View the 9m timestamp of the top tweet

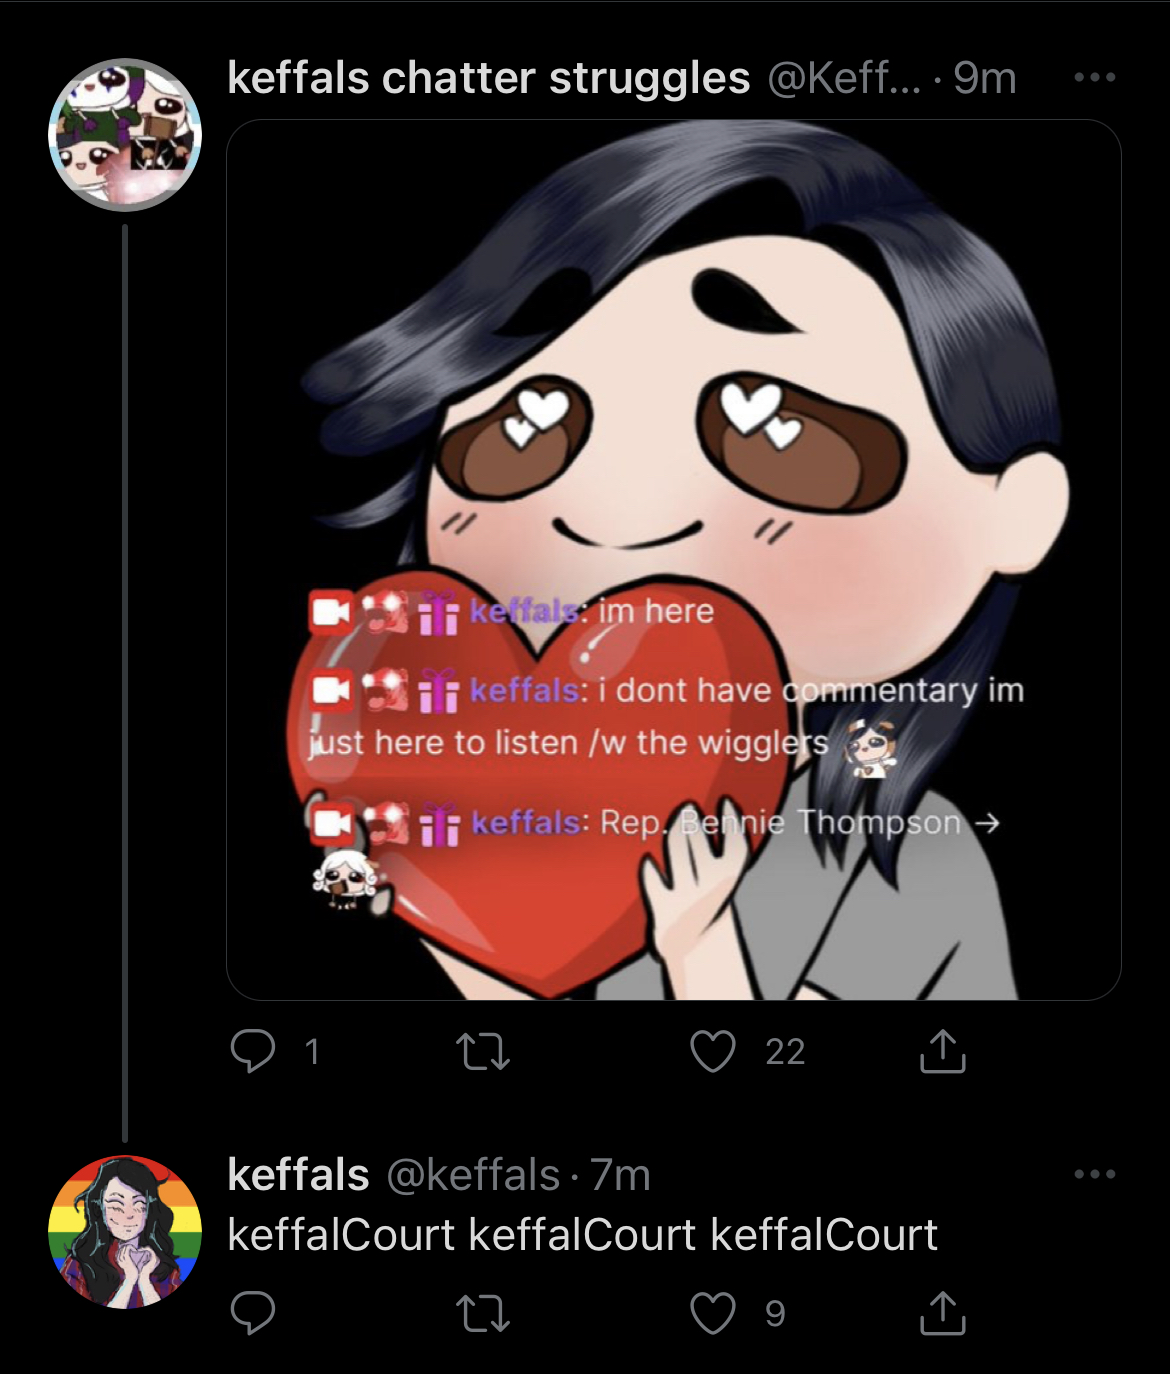pos(984,78)
